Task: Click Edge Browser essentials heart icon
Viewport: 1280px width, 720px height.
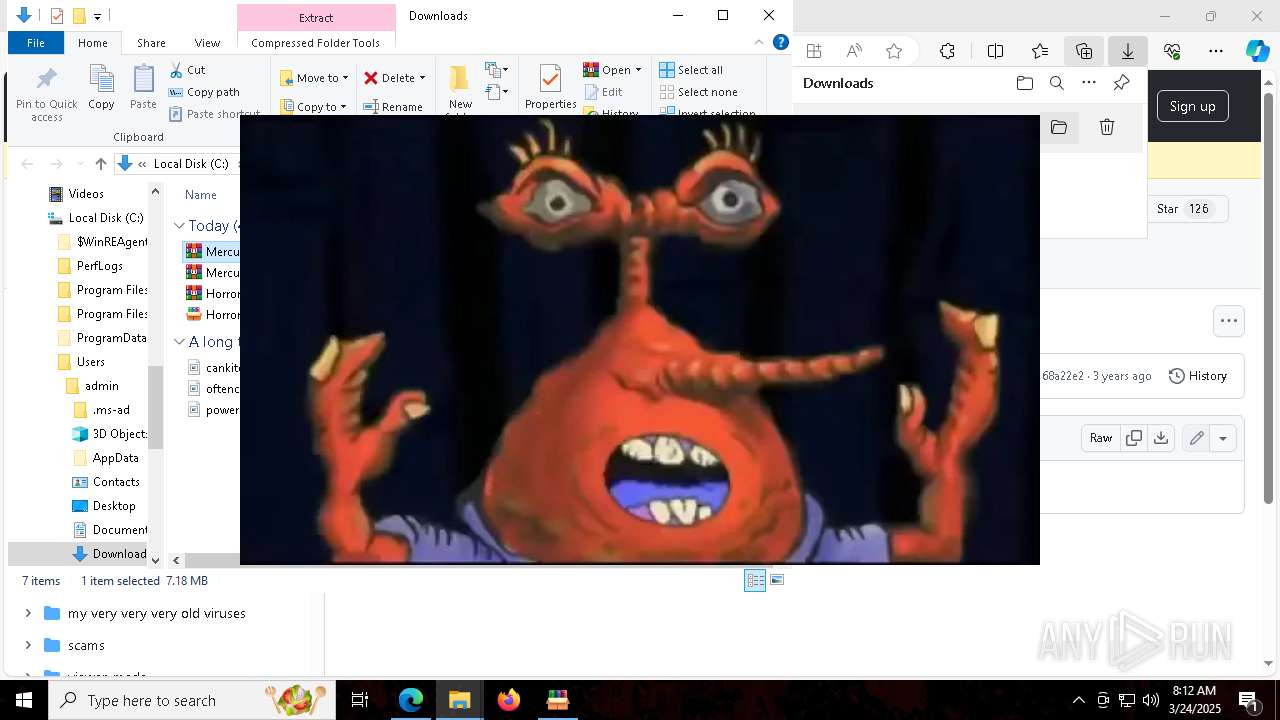Action: pyautogui.click(x=1172, y=51)
